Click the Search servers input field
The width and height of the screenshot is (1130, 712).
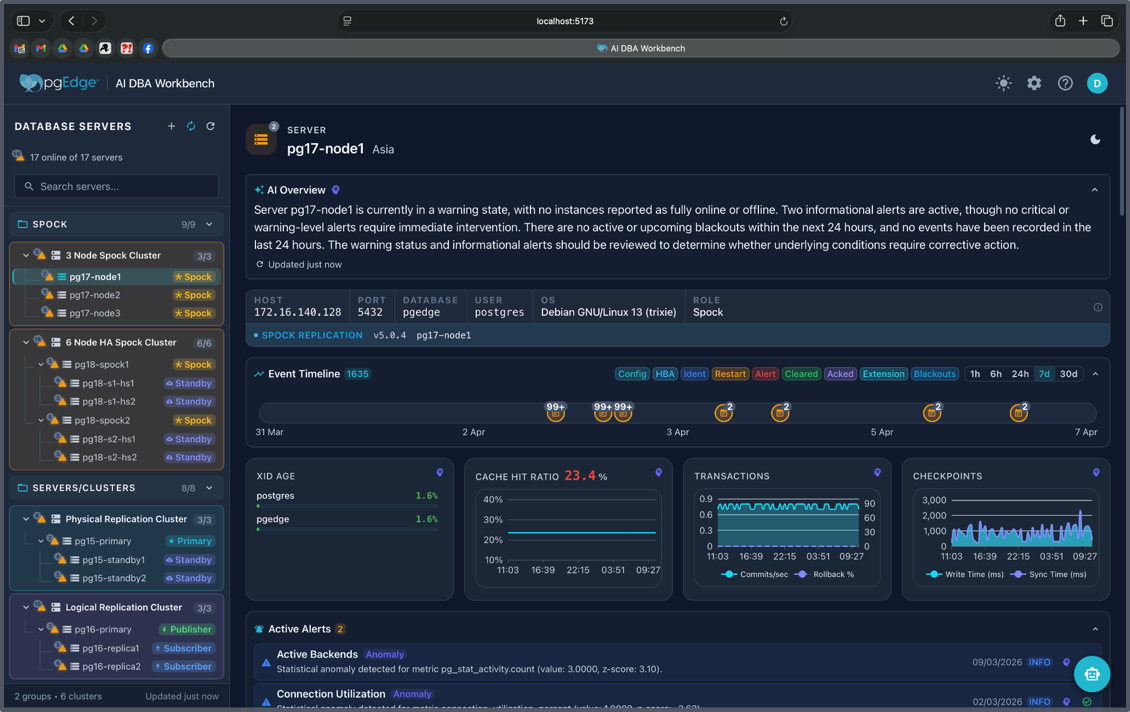point(115,186)
